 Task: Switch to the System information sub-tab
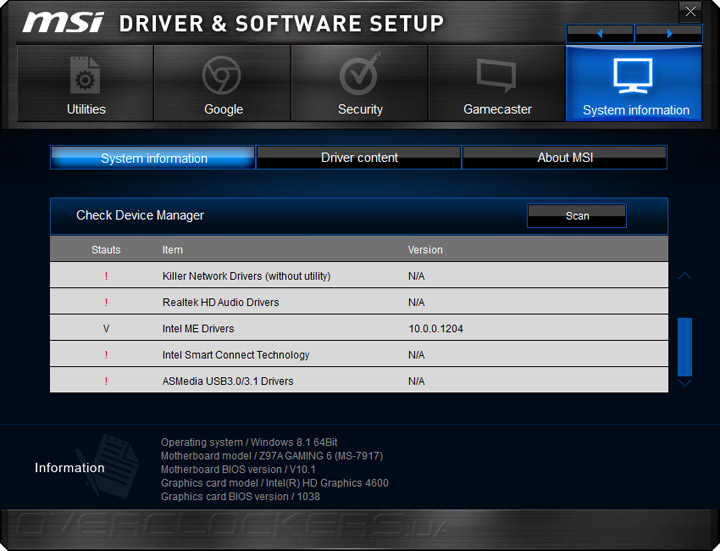(x=153, y=158)
